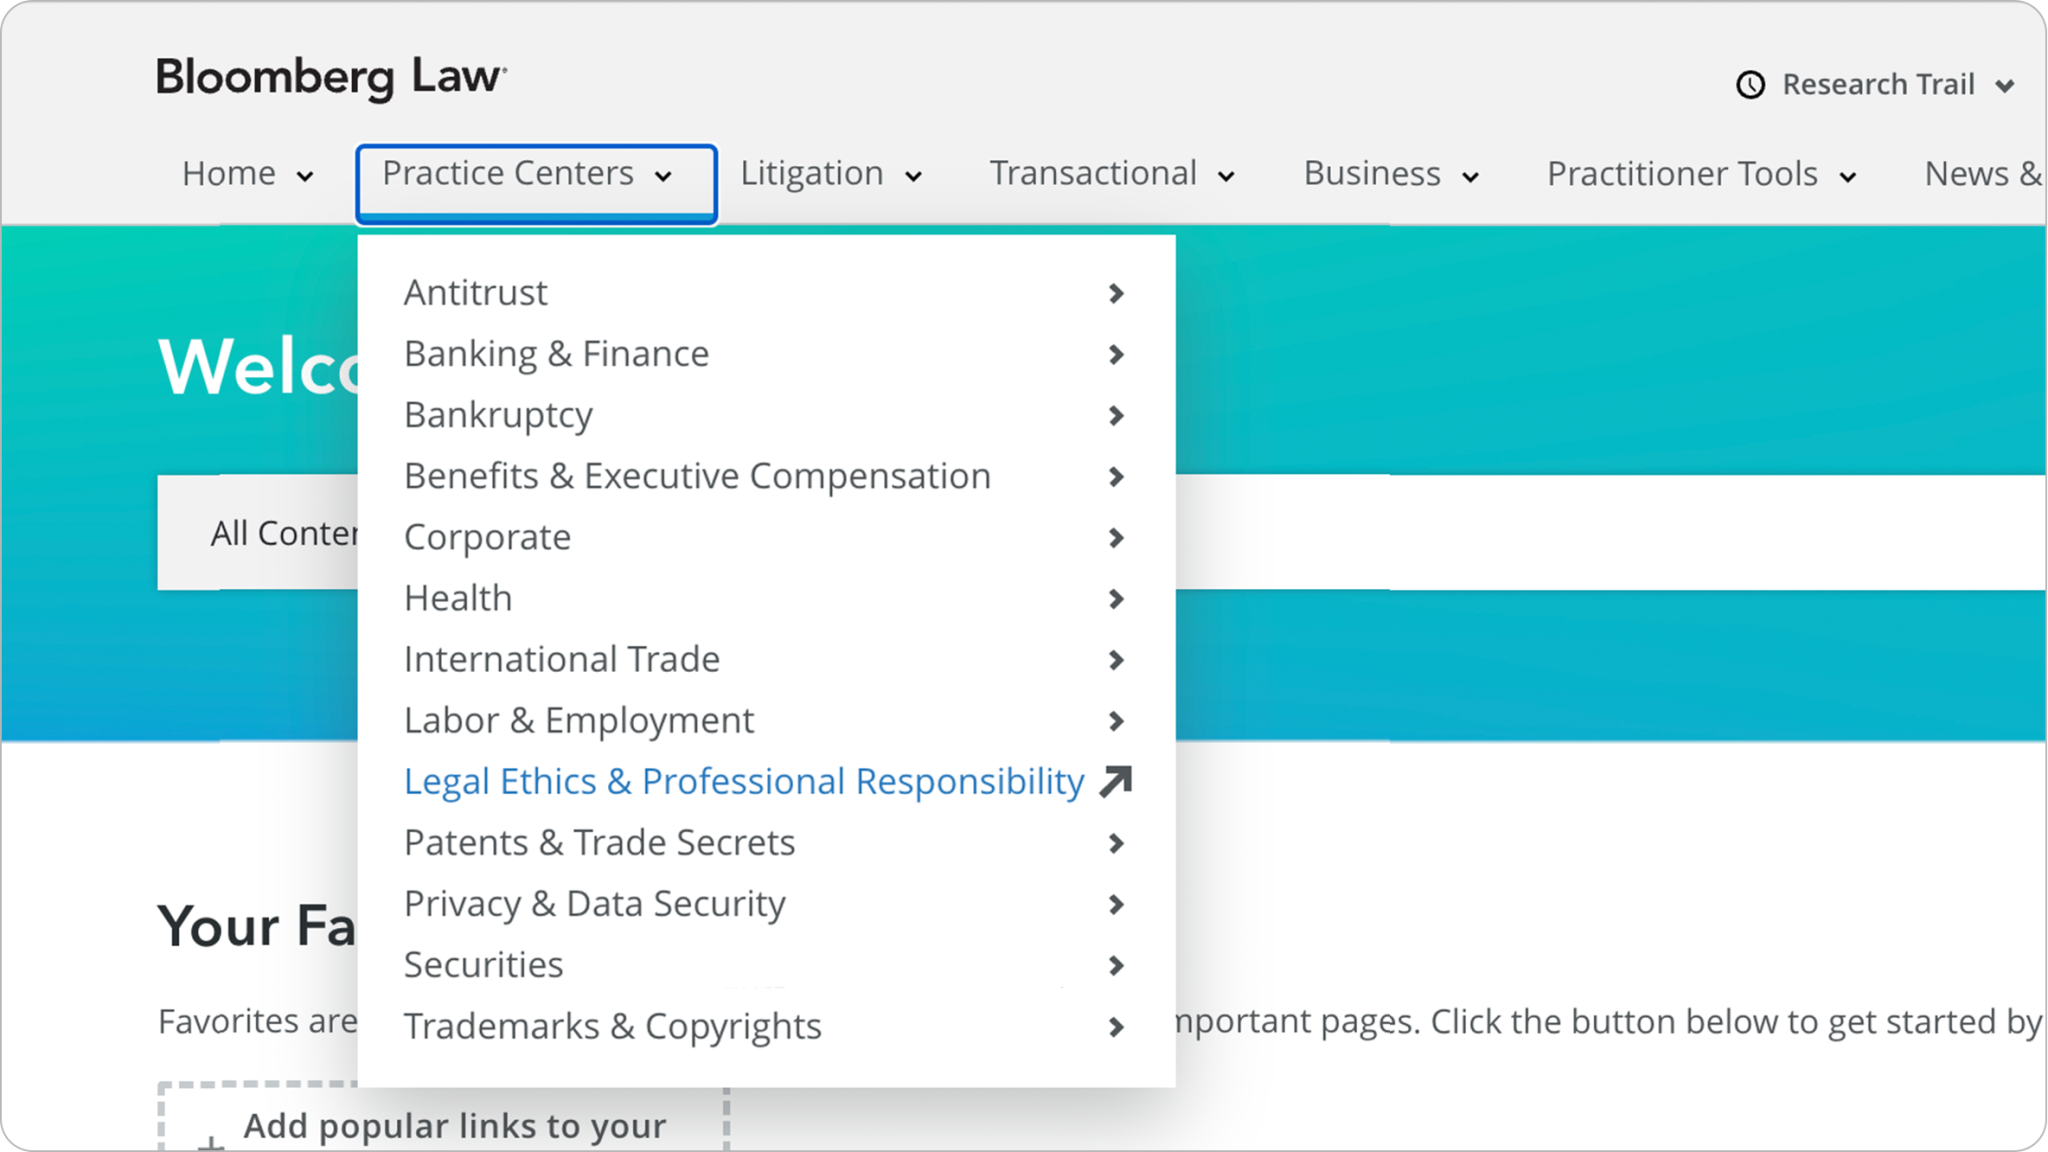Click the external link arrow beside Legal Ethics

click(1116, 781)
